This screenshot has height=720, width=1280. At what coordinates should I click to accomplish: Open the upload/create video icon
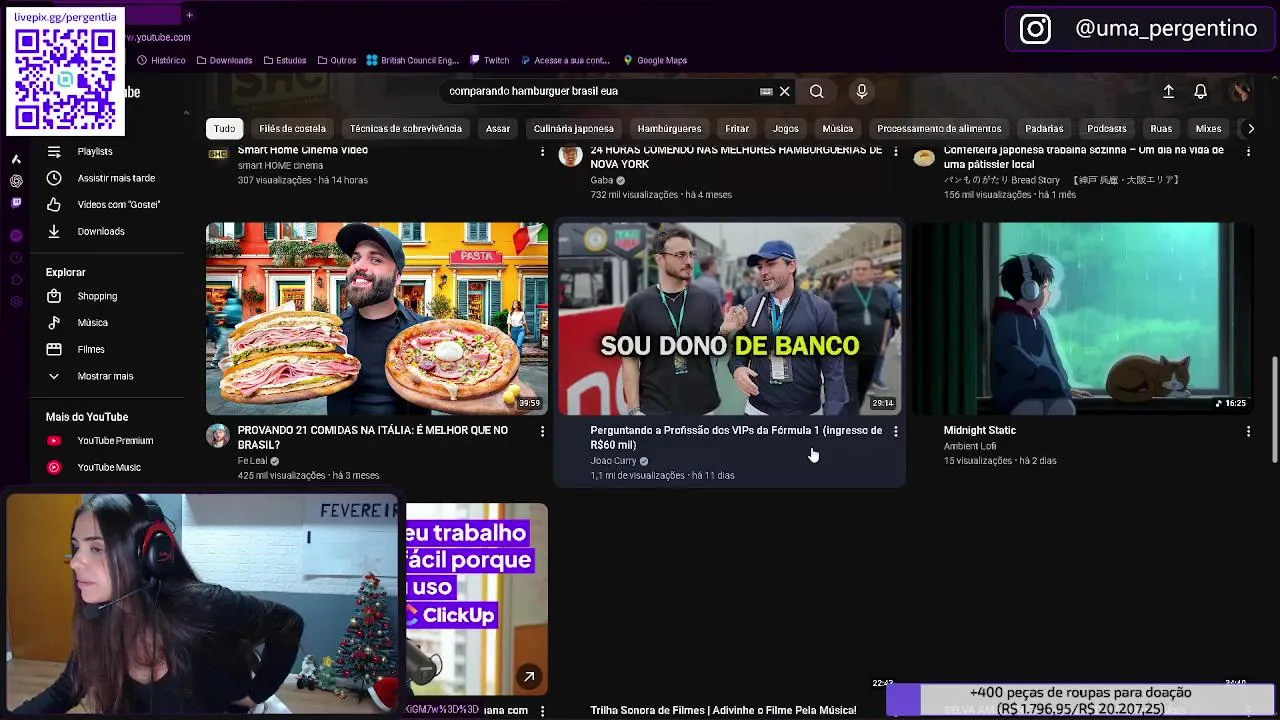tap(1168, 91)
